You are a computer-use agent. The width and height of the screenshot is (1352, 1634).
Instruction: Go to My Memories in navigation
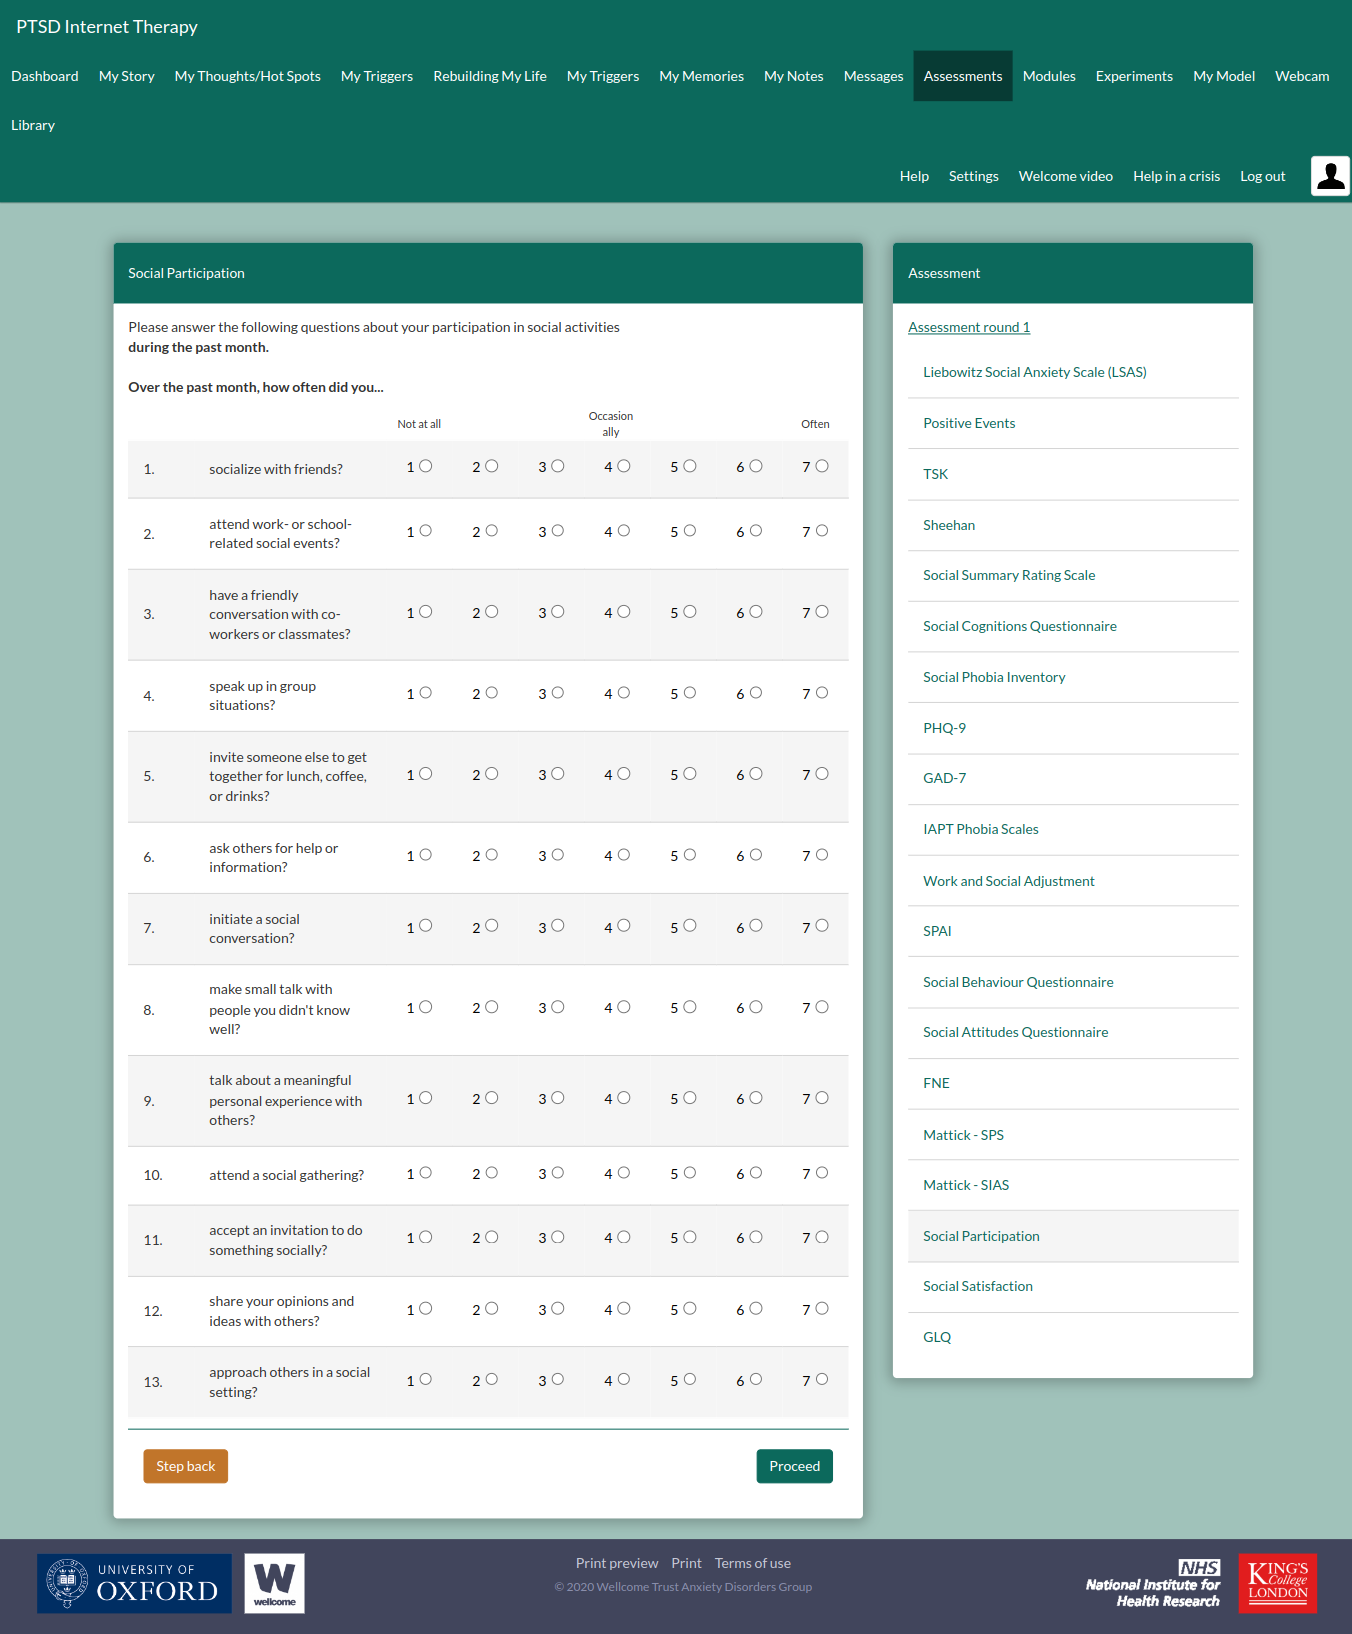pyautogui.click(x=701, y=76)
